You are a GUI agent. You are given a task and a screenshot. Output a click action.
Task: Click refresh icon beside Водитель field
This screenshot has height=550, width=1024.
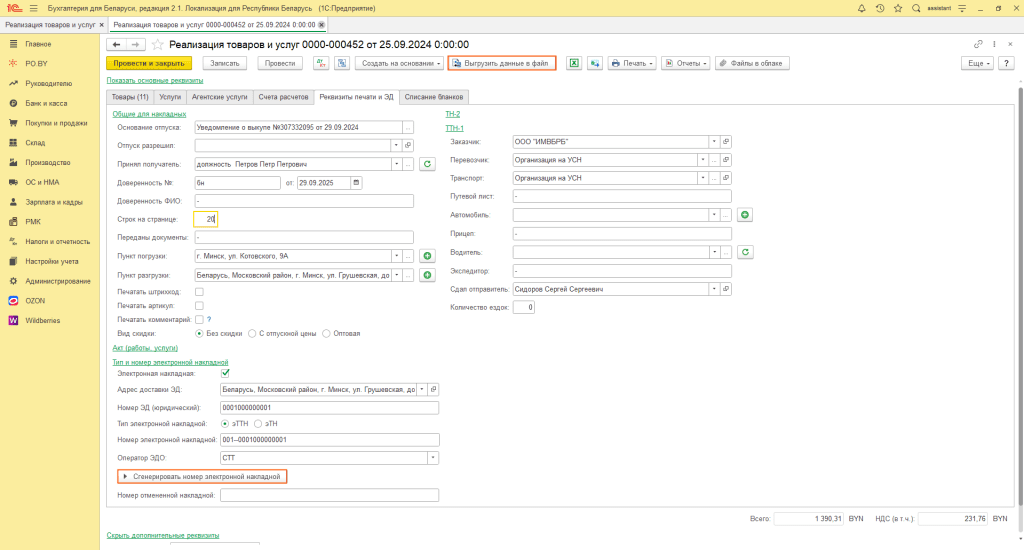tap(745, 252)
